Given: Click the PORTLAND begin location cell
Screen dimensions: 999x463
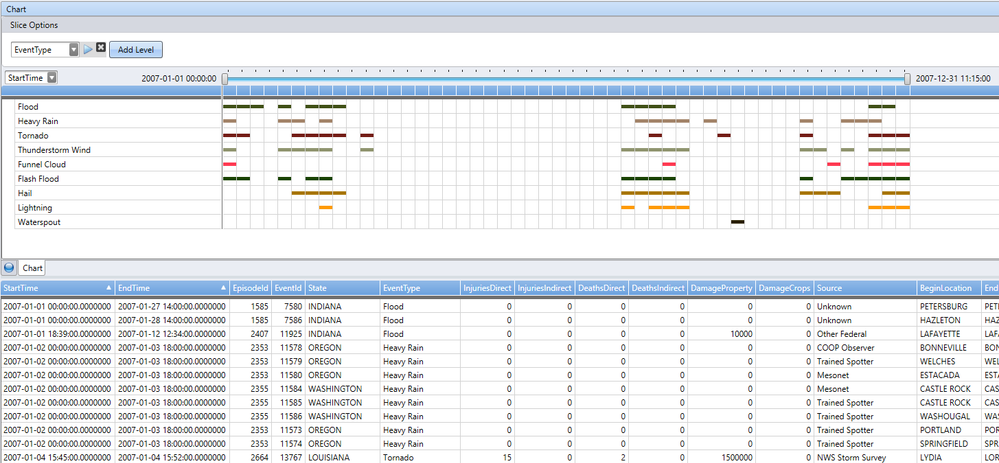Looking at the screenshot, I should (x=950, y=431).
